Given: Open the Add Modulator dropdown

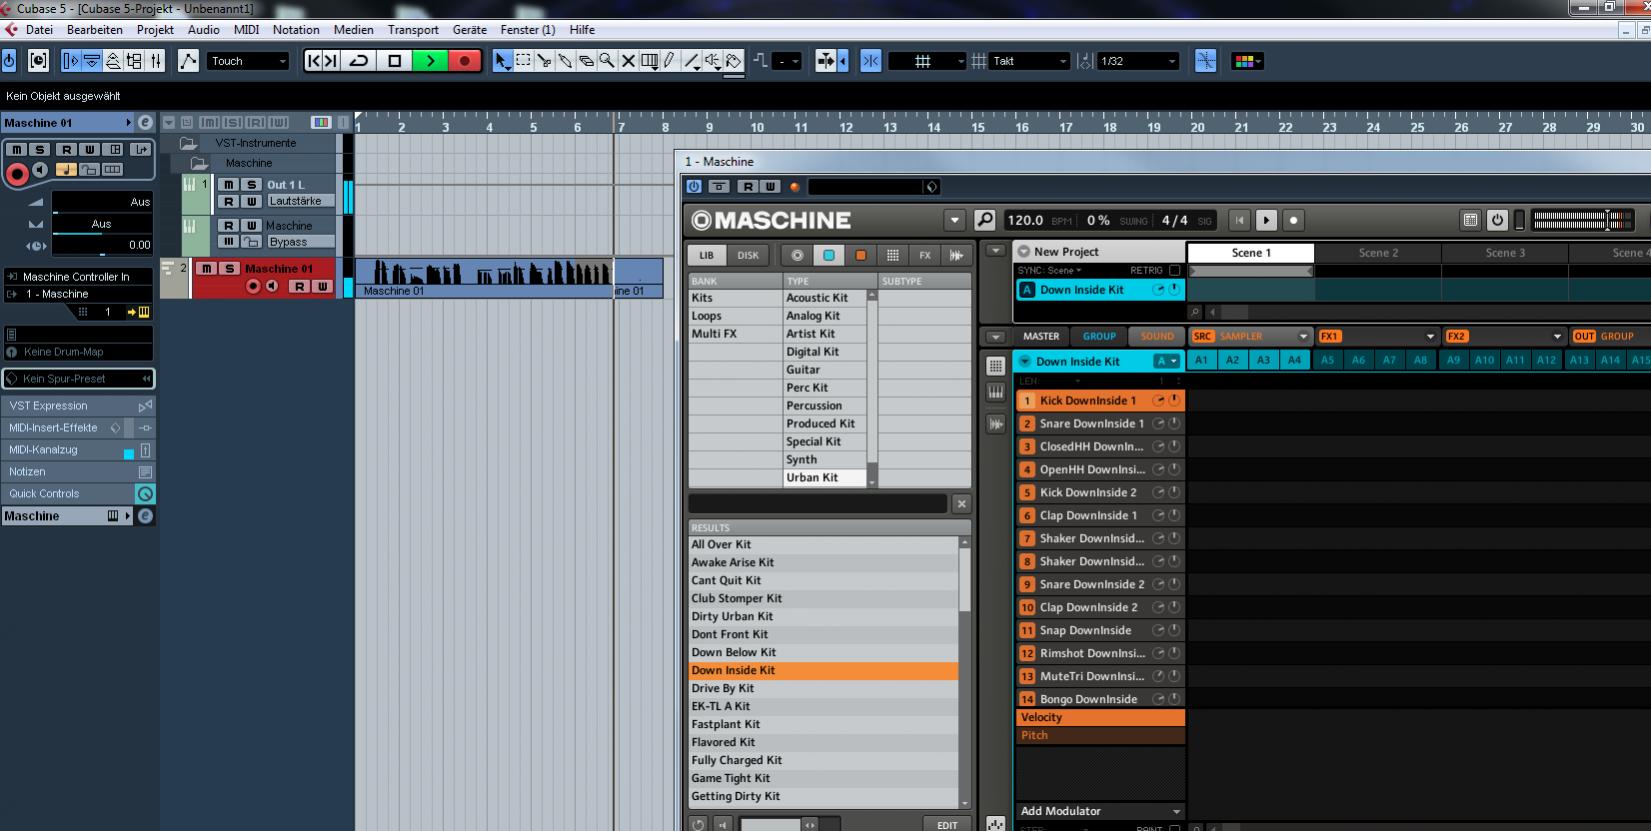Looking at the screenshot, I should click(x=1100, y=811).
